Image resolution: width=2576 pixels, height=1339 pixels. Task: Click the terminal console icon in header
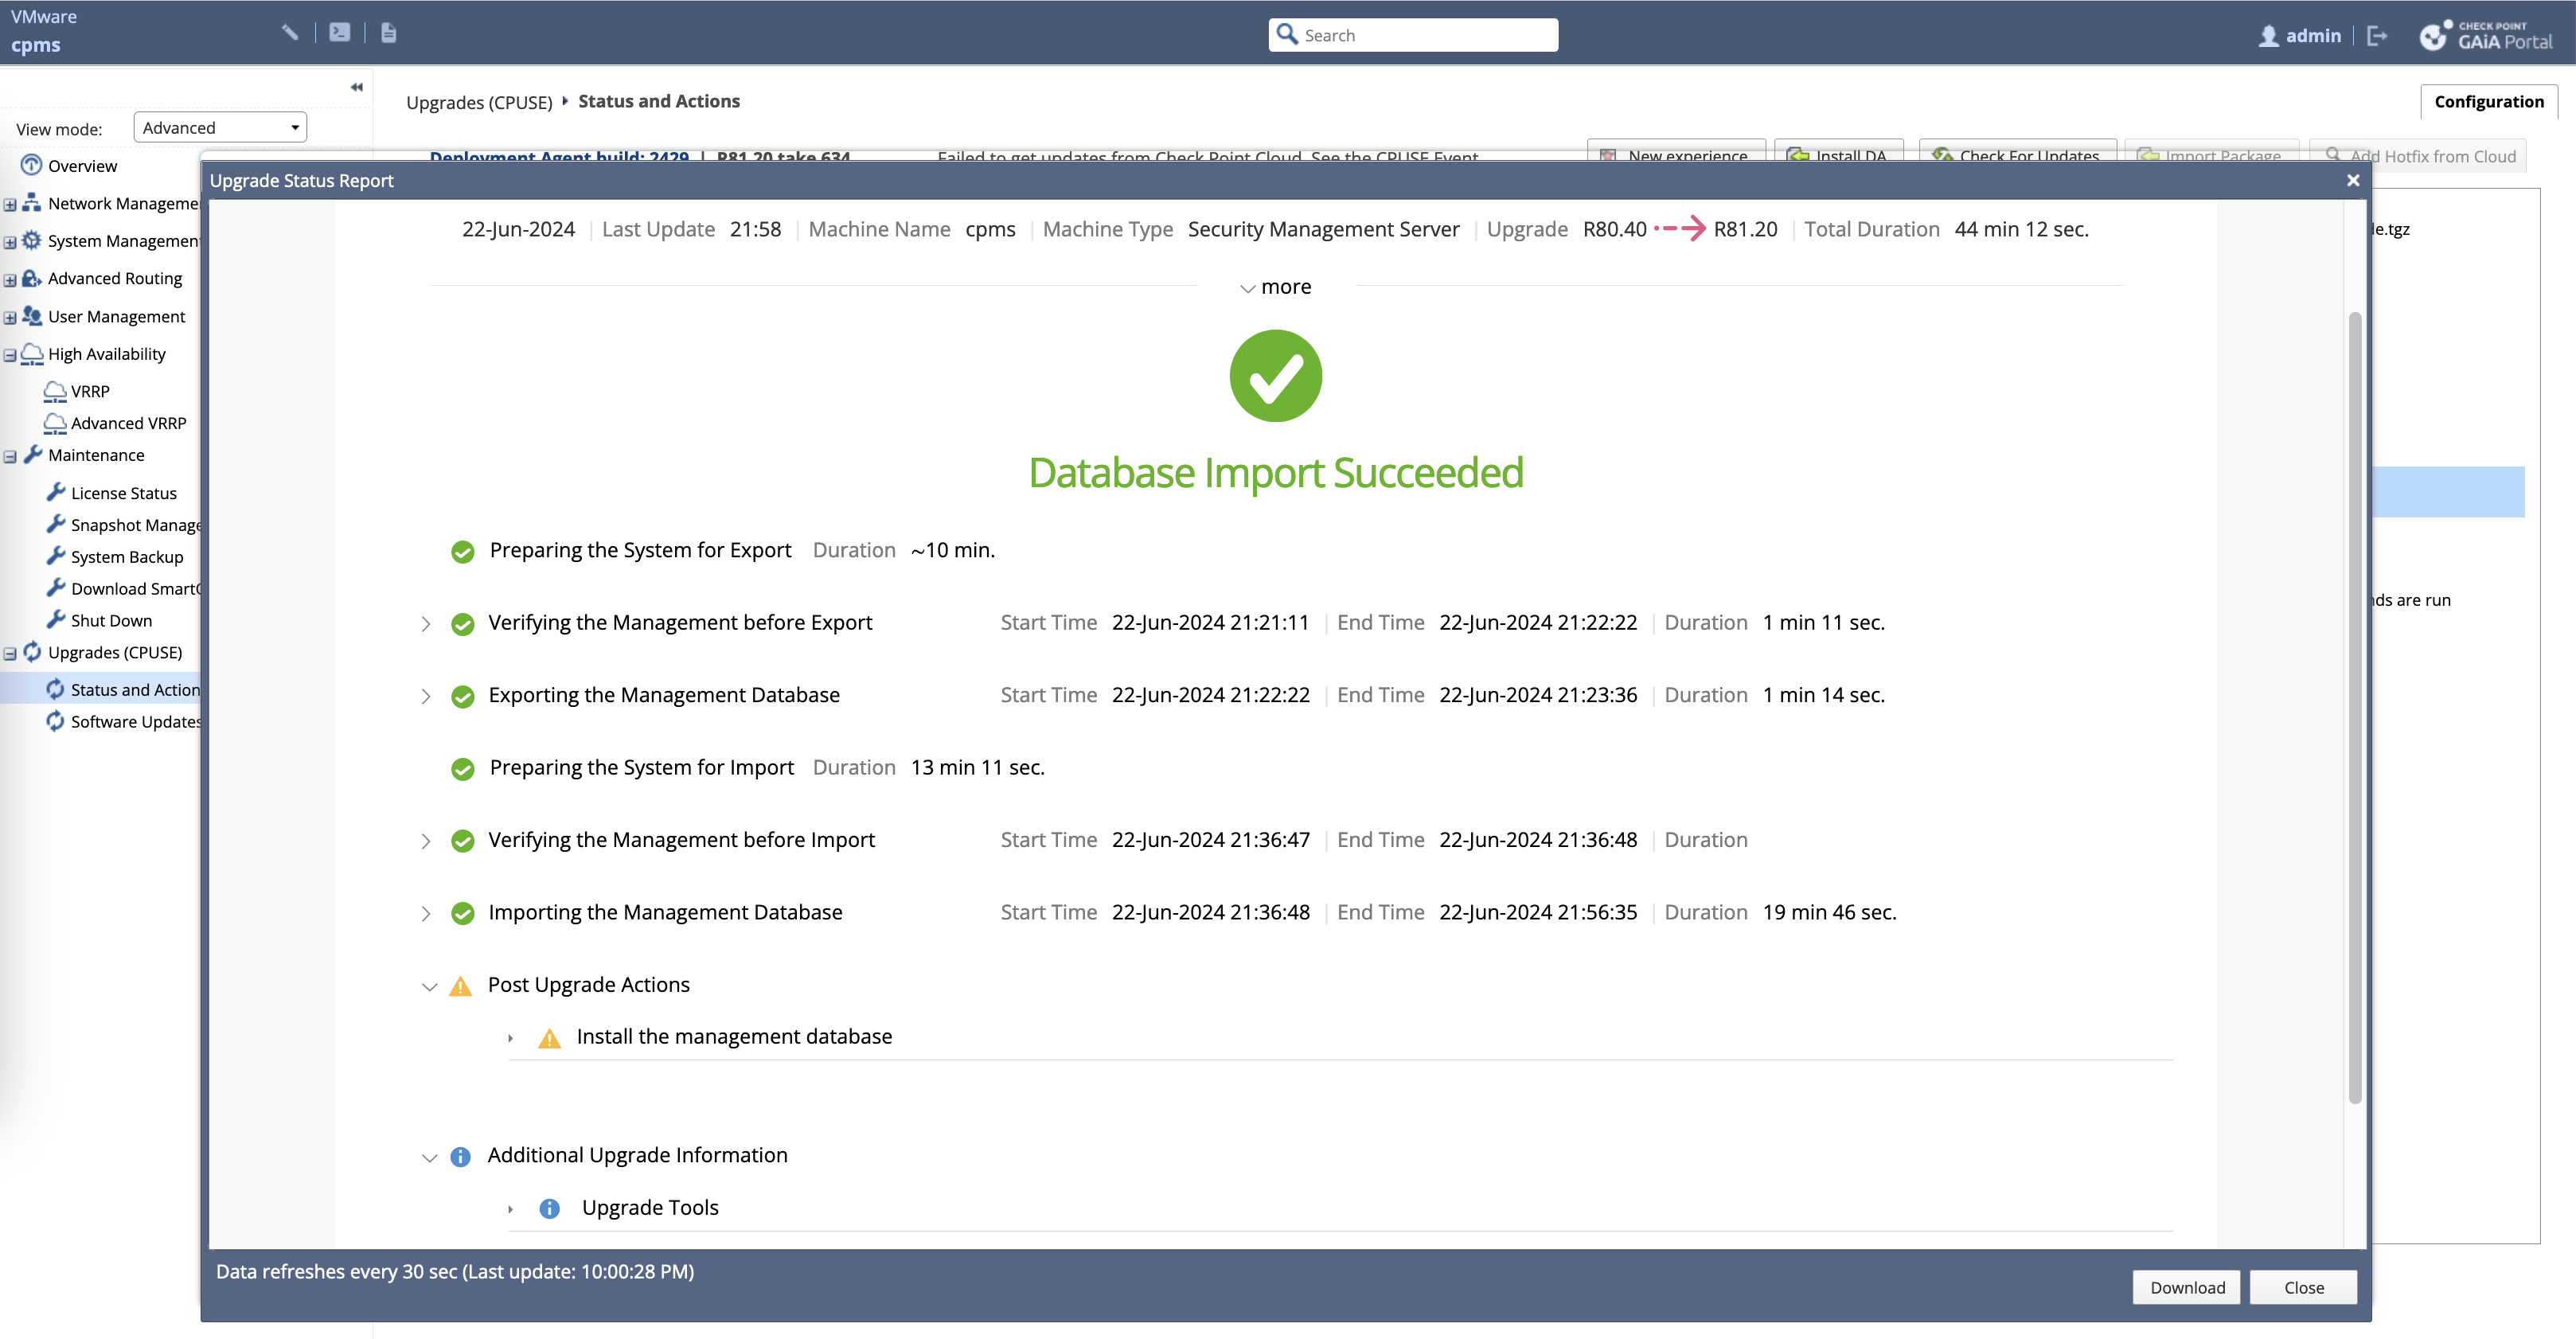click(340, 33)
